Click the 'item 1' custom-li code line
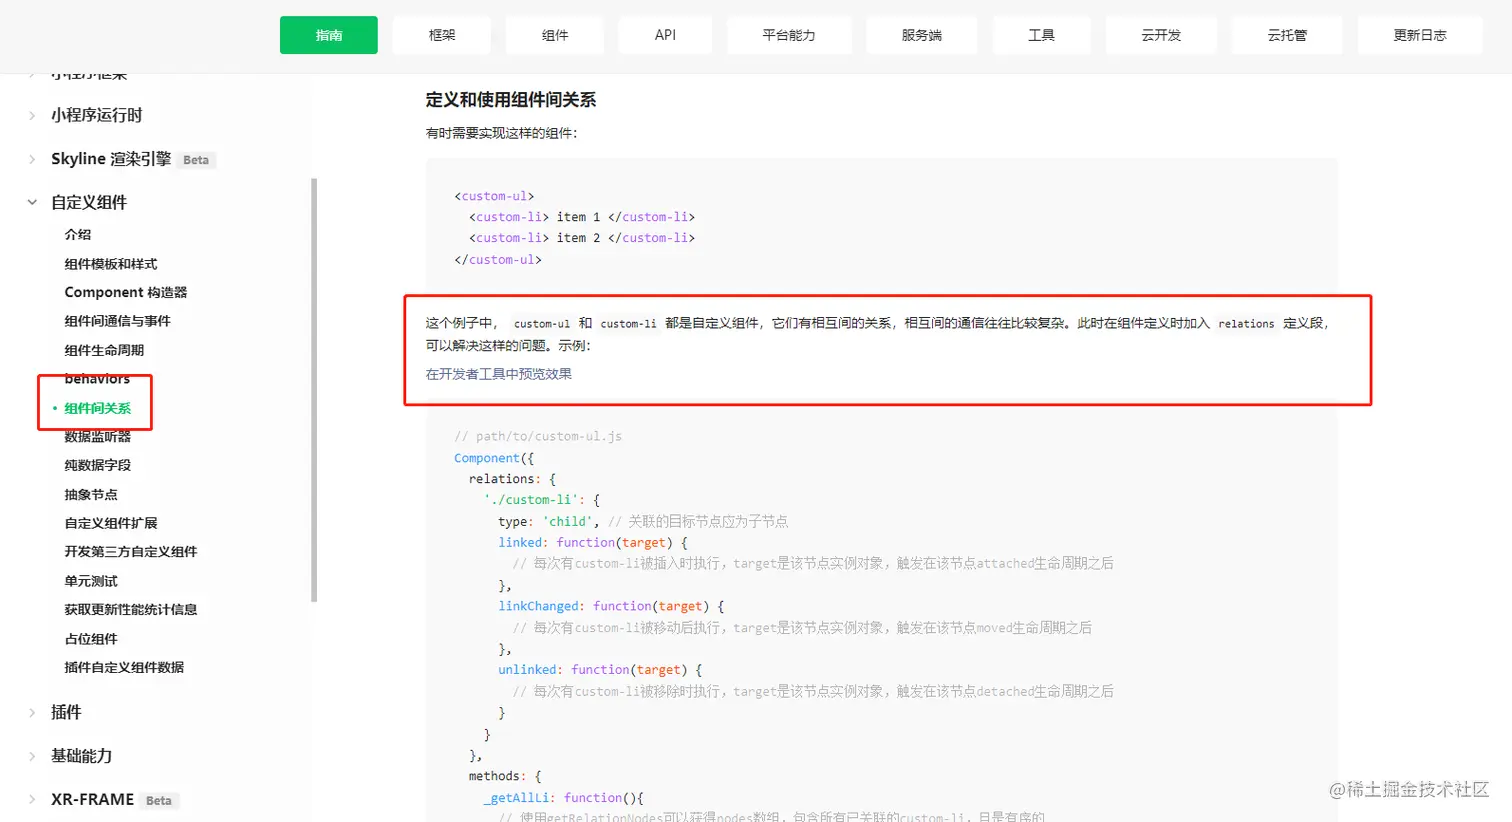 (x=582, y=217)
